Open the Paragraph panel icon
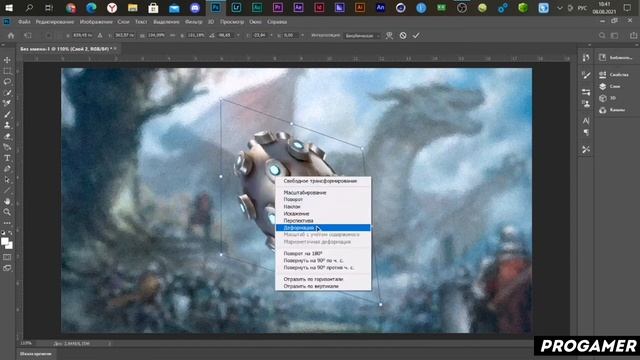The image size is (640, 360). 586,132
